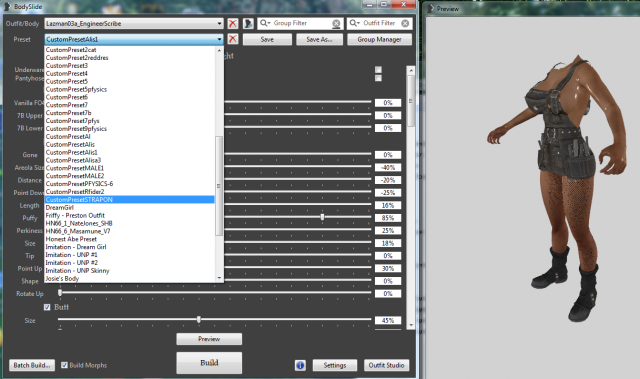Open the blue info about icon

click(x=300, y=365)
